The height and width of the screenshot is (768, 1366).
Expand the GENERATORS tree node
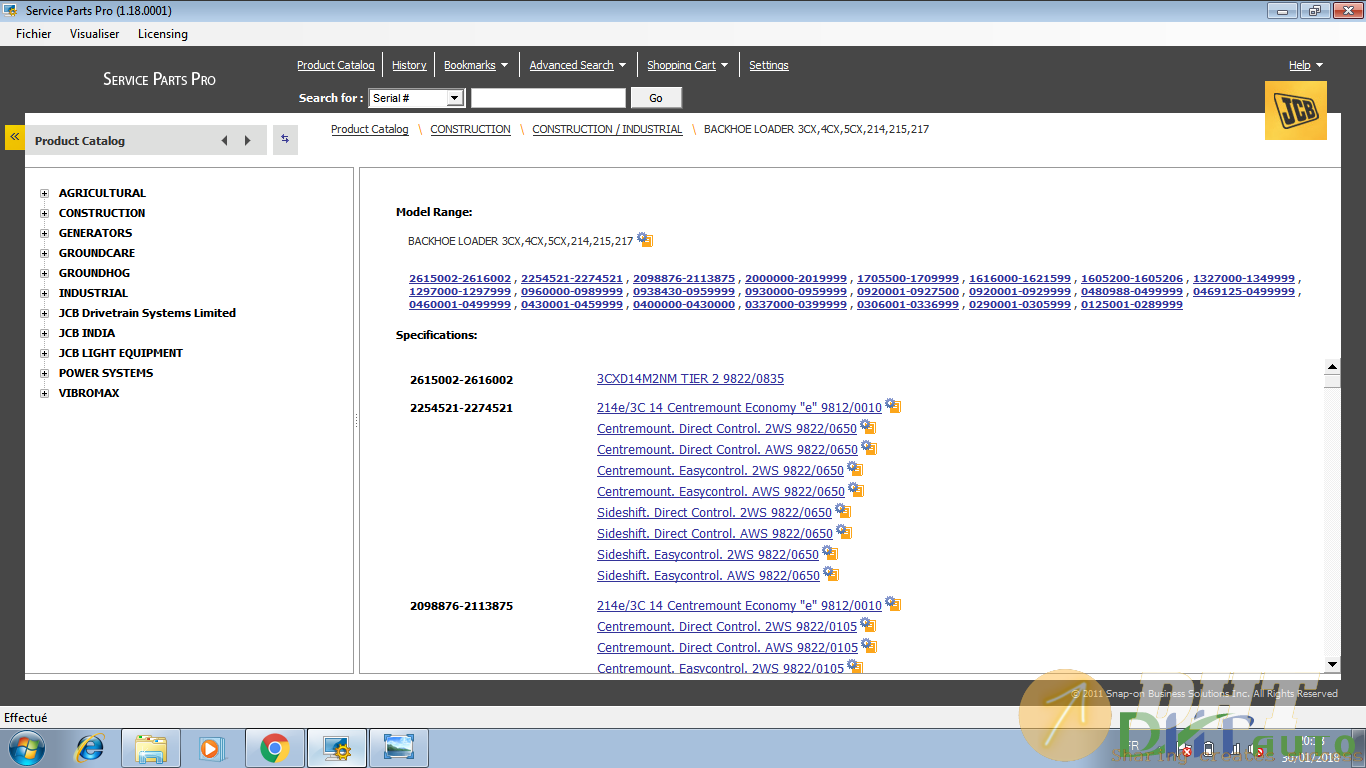pyautogui.click(x=44, y=233)
